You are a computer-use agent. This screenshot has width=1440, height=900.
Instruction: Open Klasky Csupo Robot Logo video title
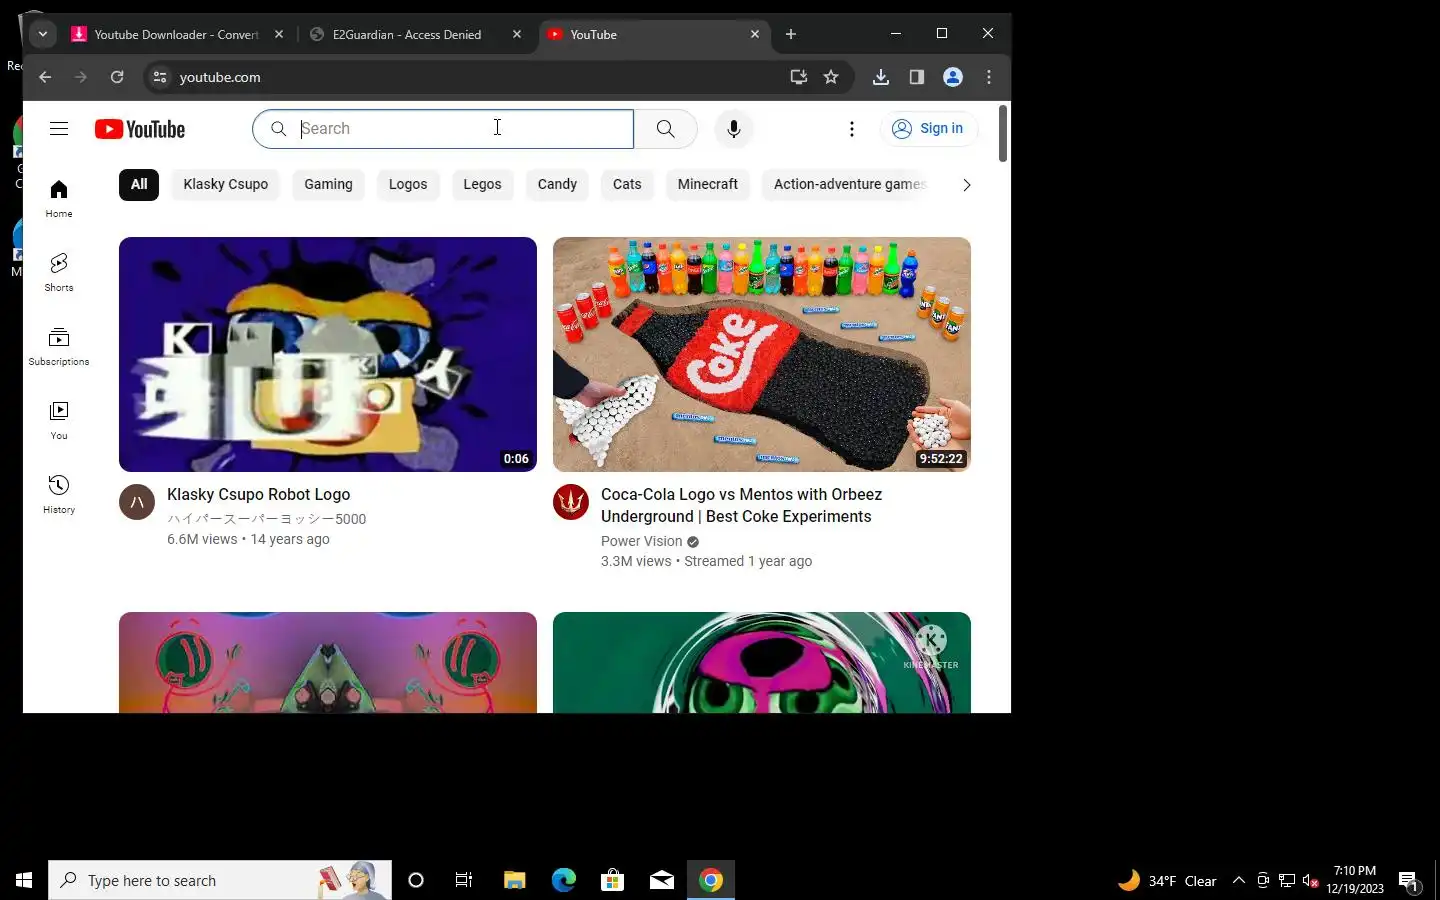[258, 494]
